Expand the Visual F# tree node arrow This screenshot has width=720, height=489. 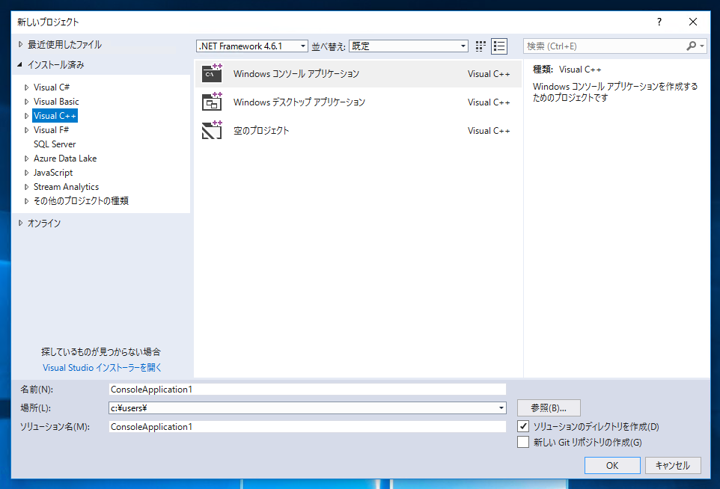[x=27, y=130]
